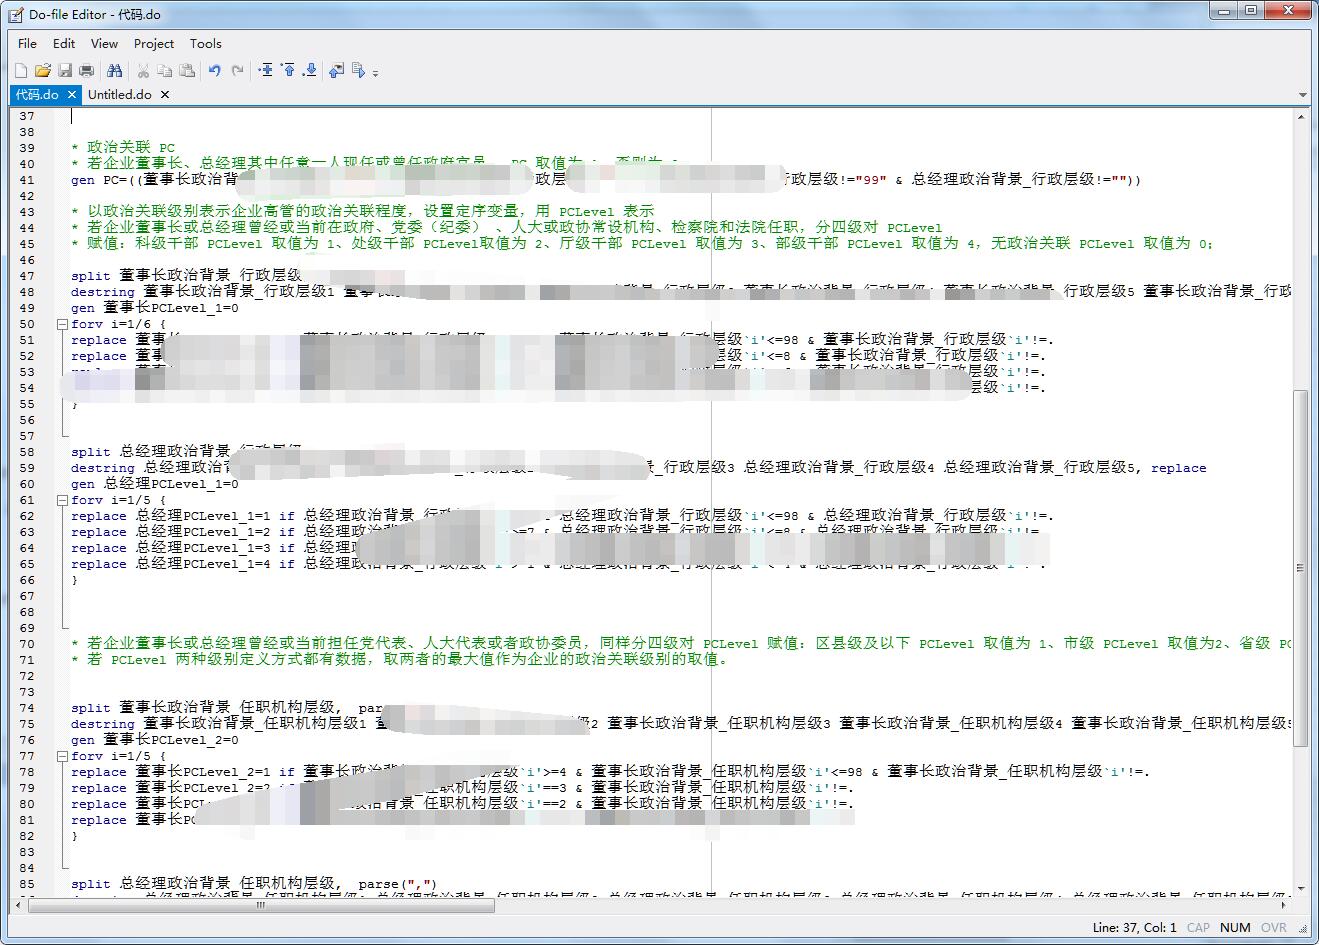The width and height of the screenshot is (1319, 945).
Task: Toggle bookmark on current line
Action: point(266,71)
